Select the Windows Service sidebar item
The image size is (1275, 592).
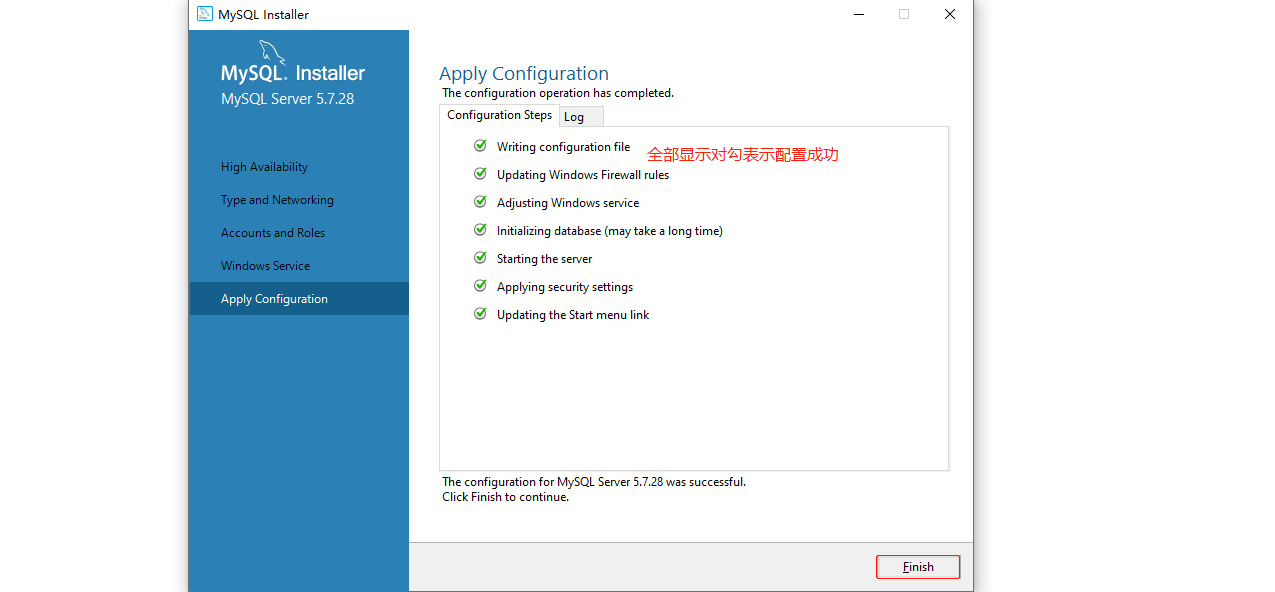point(265,266)
